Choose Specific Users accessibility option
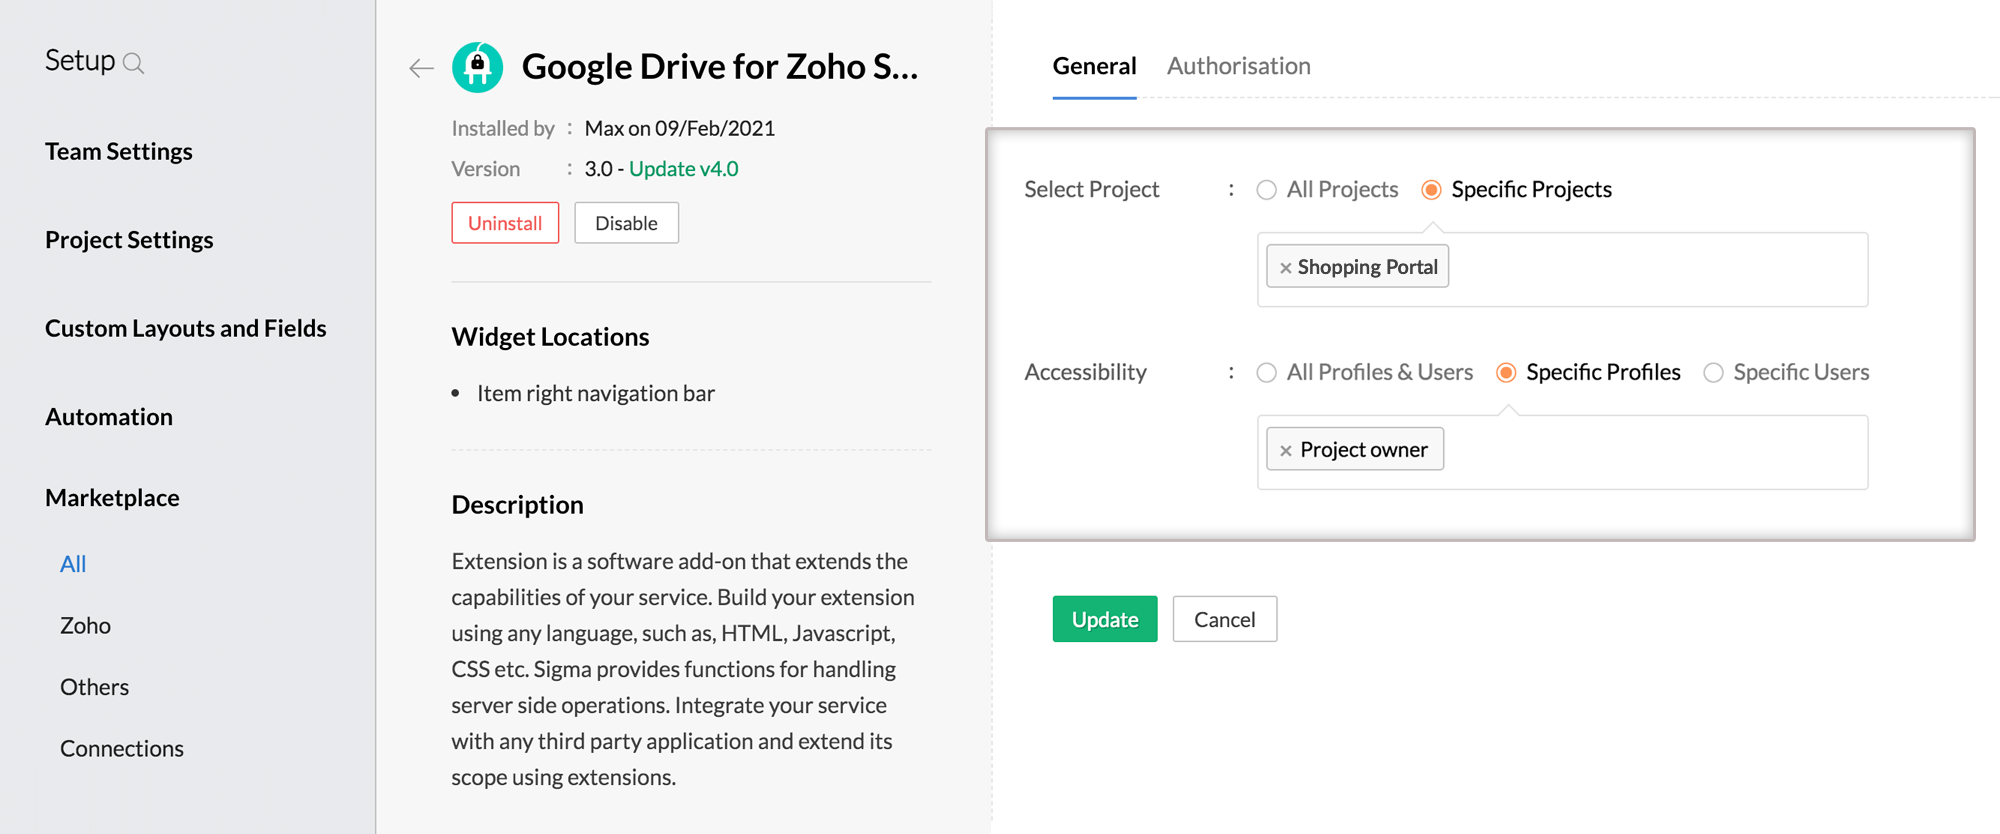2000x834 pixels. coord(1714,373)
